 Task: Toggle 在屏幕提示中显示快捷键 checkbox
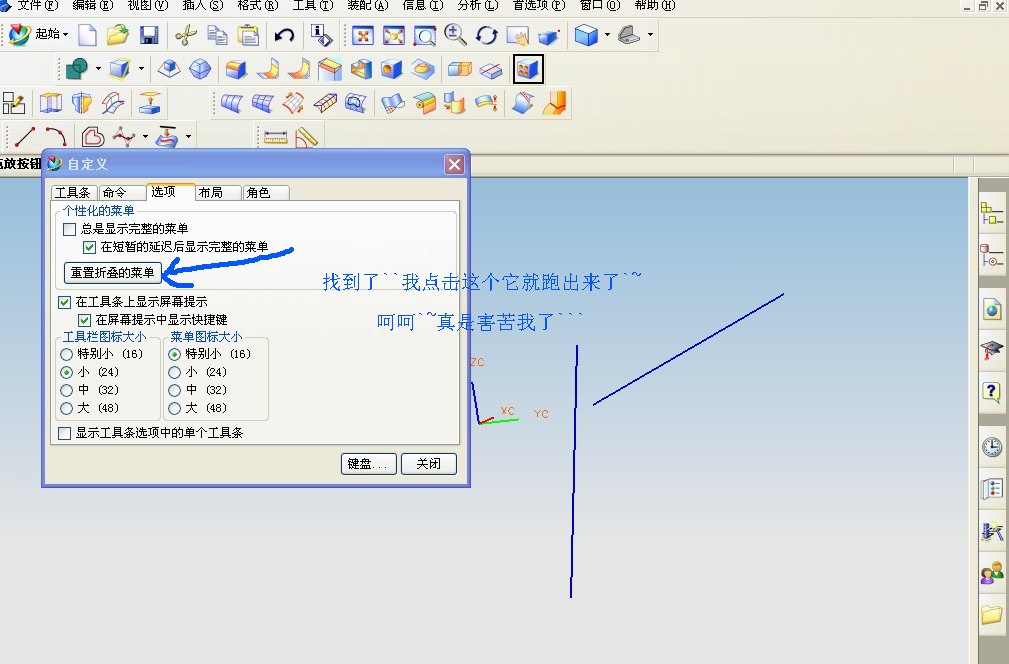[x=84, y=320]
